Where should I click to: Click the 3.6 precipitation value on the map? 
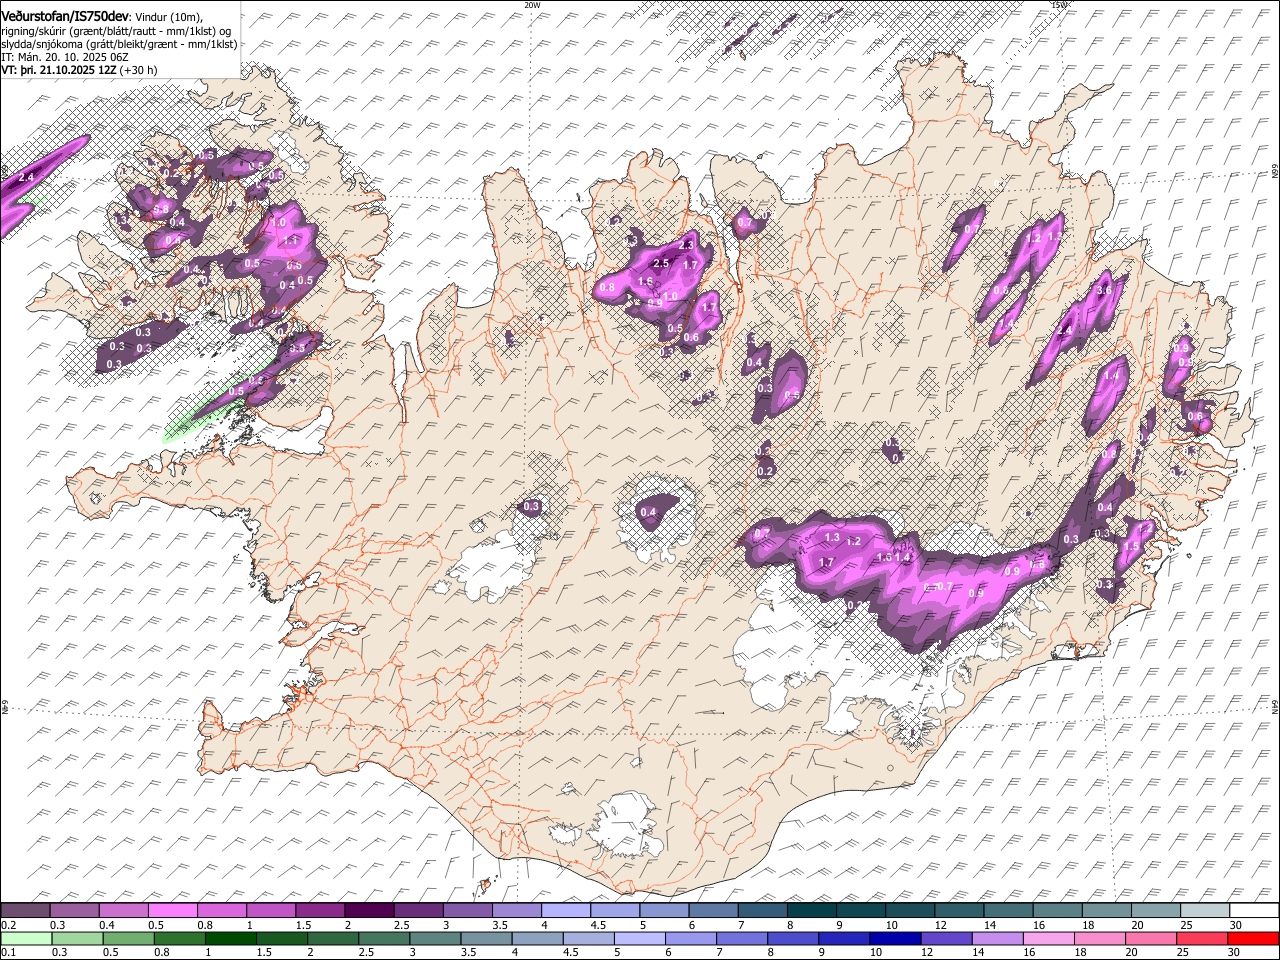click(1104, 290)
